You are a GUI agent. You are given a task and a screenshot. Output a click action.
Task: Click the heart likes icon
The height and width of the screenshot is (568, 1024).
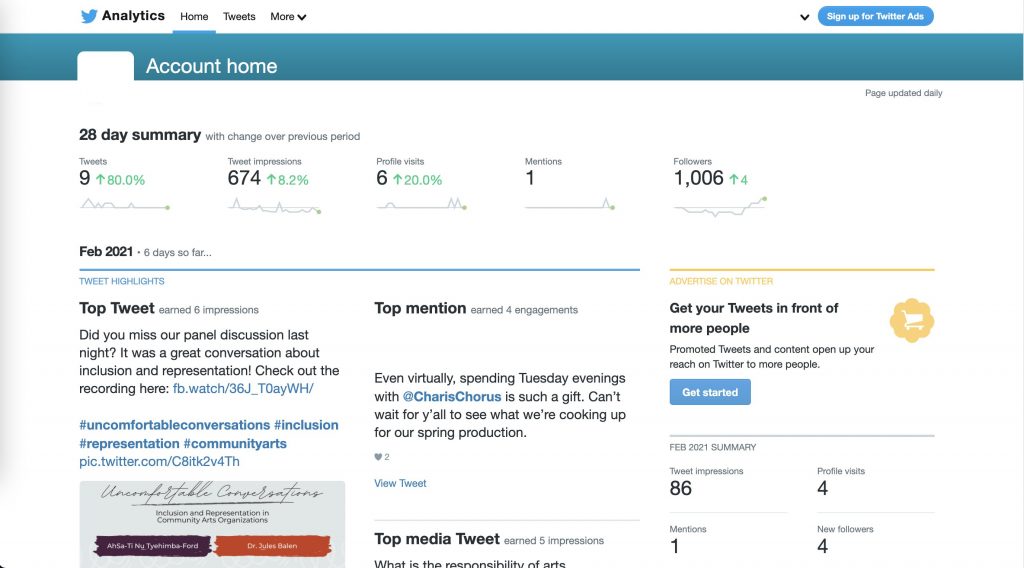[378, 457]
